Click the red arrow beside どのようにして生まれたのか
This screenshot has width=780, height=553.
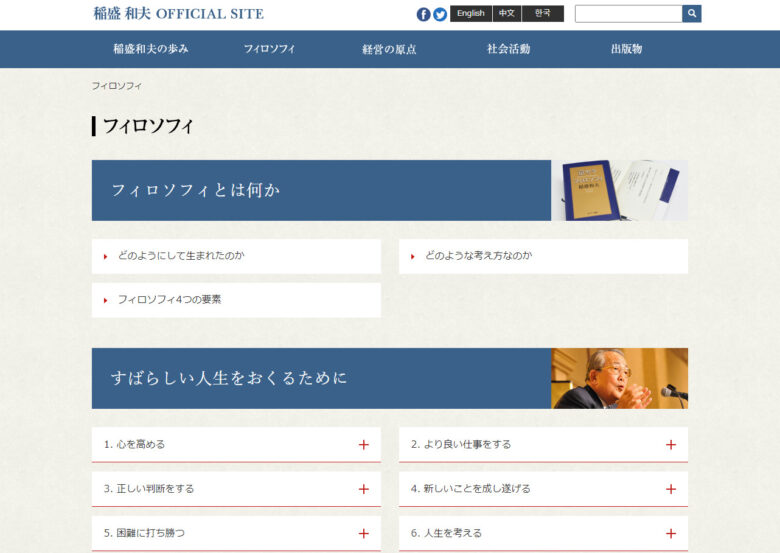point(105,257)
